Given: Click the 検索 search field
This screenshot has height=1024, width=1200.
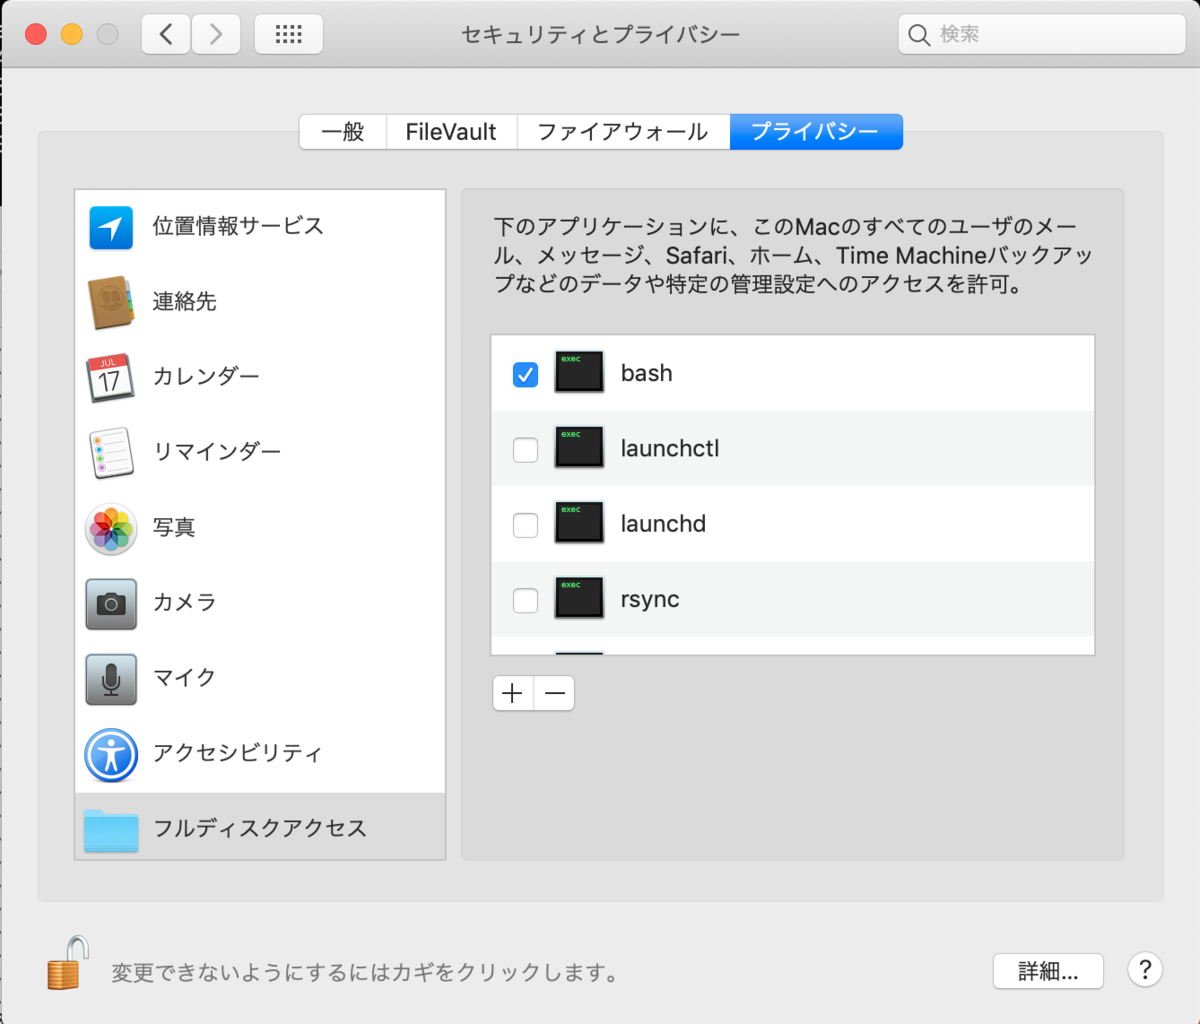Looking at the screenshot, I should click(1042, 35).
